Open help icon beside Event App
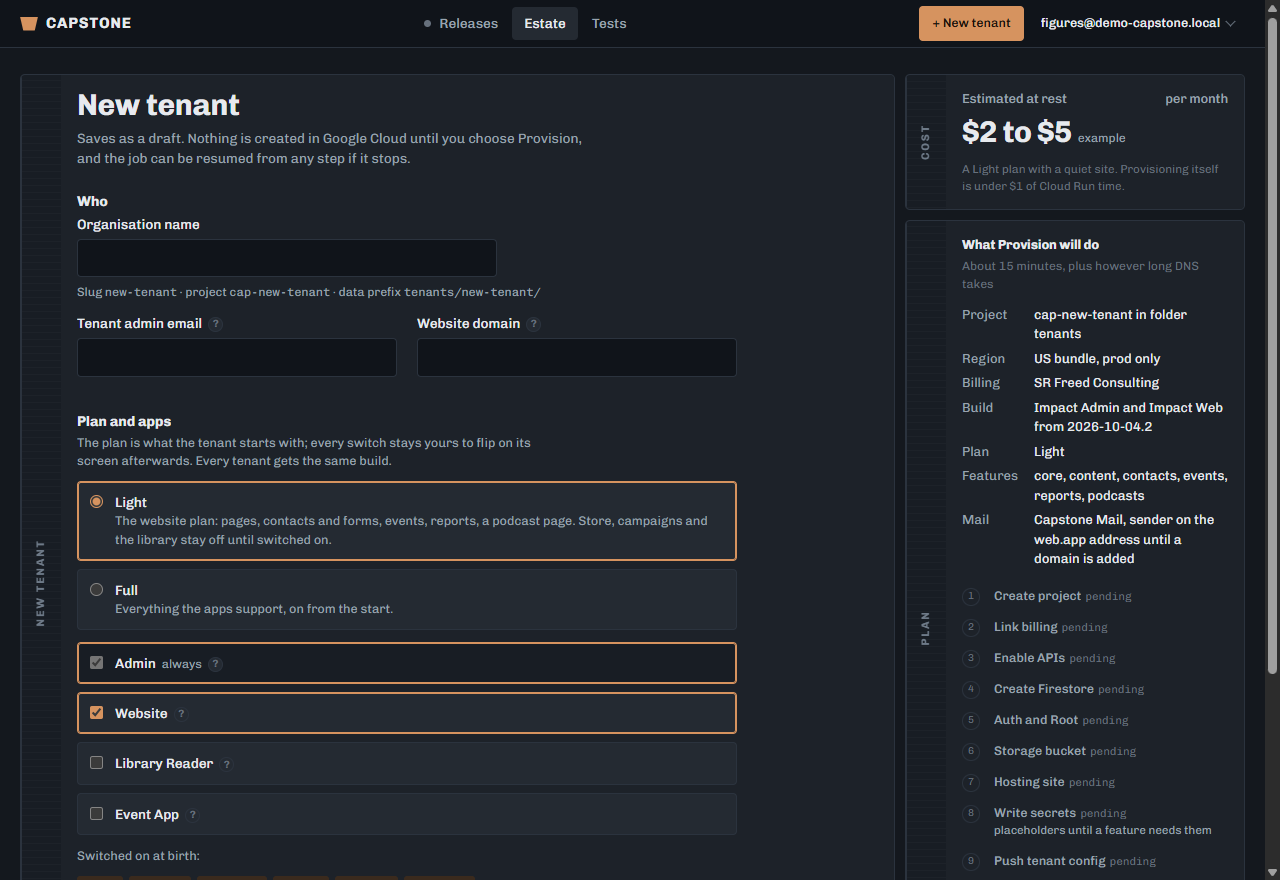The height and width of the screenshot is (880, 1280). (x=193, y=815)
